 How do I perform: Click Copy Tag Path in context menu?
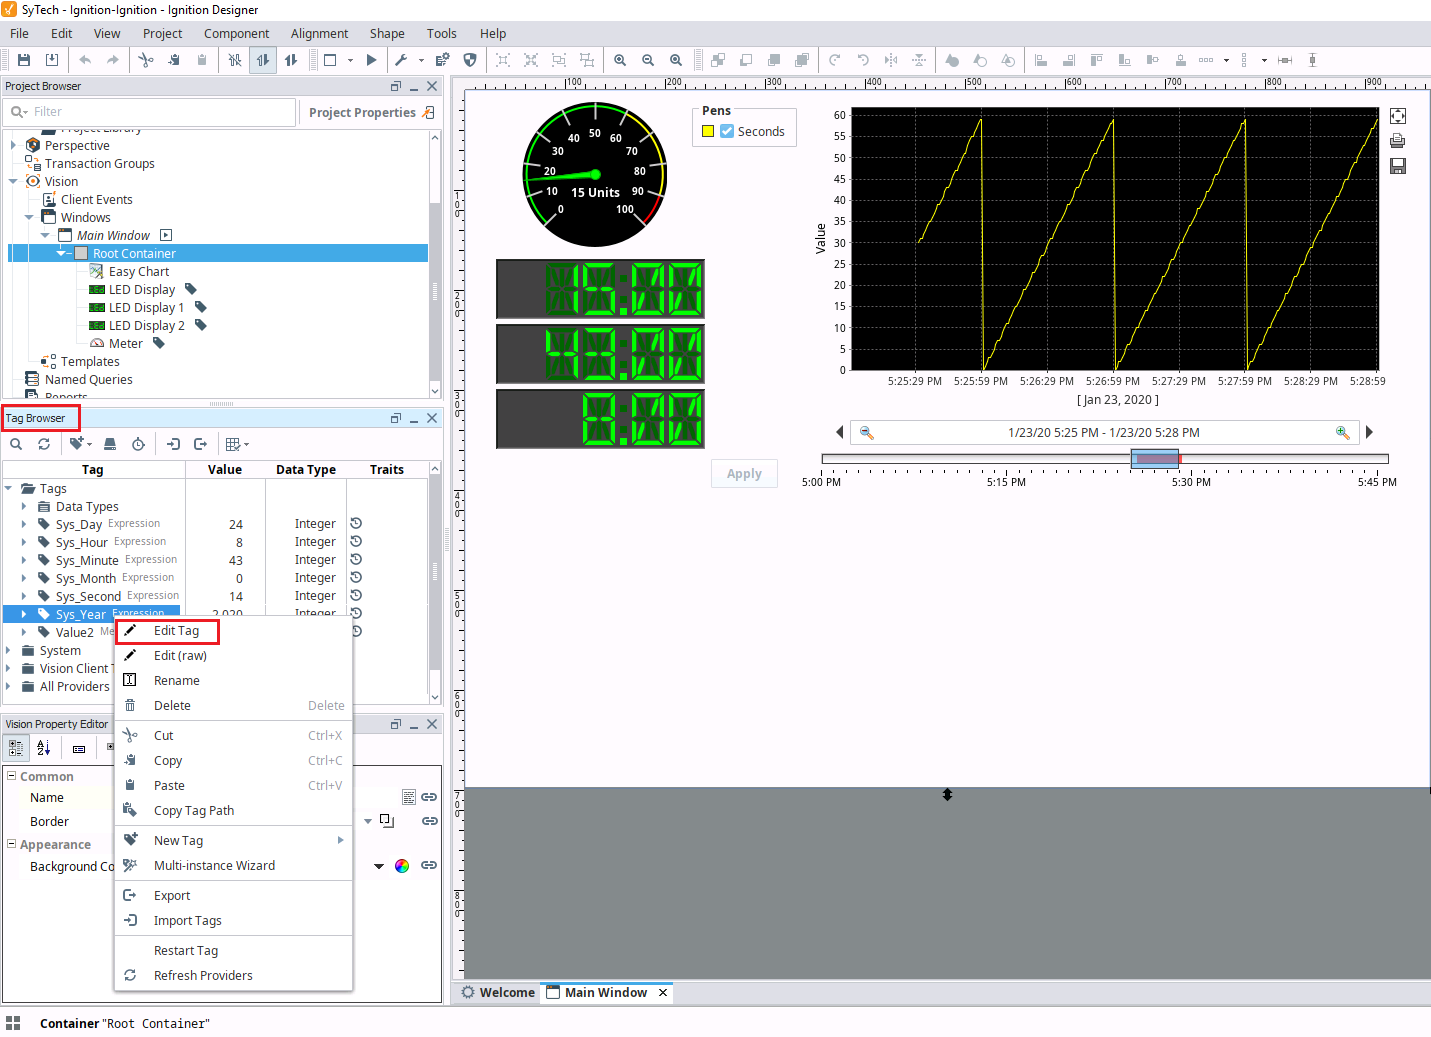(194, 811)
